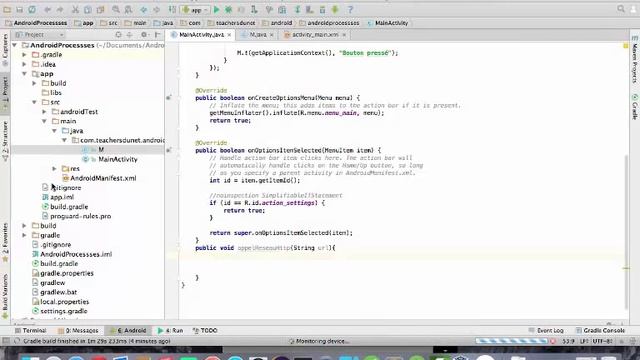Expand the res folder
This screenshot has width=640, height=360.
click(x=54, y=169)
